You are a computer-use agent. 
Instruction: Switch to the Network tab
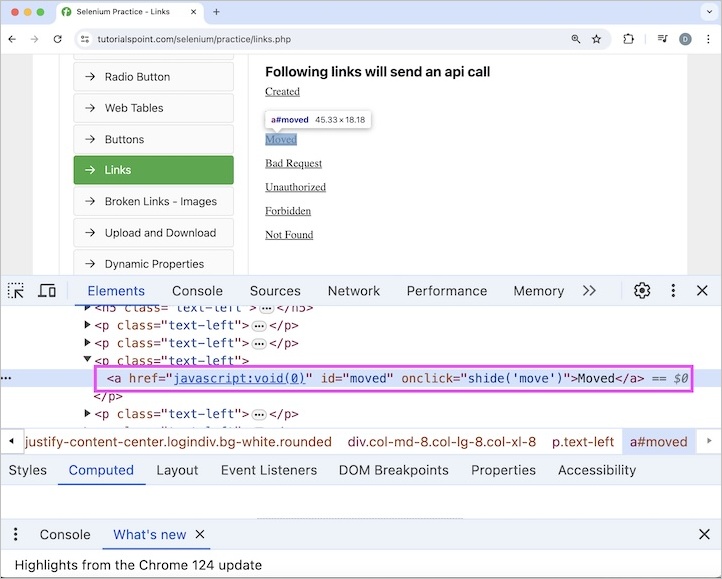(x=354, y=291)
